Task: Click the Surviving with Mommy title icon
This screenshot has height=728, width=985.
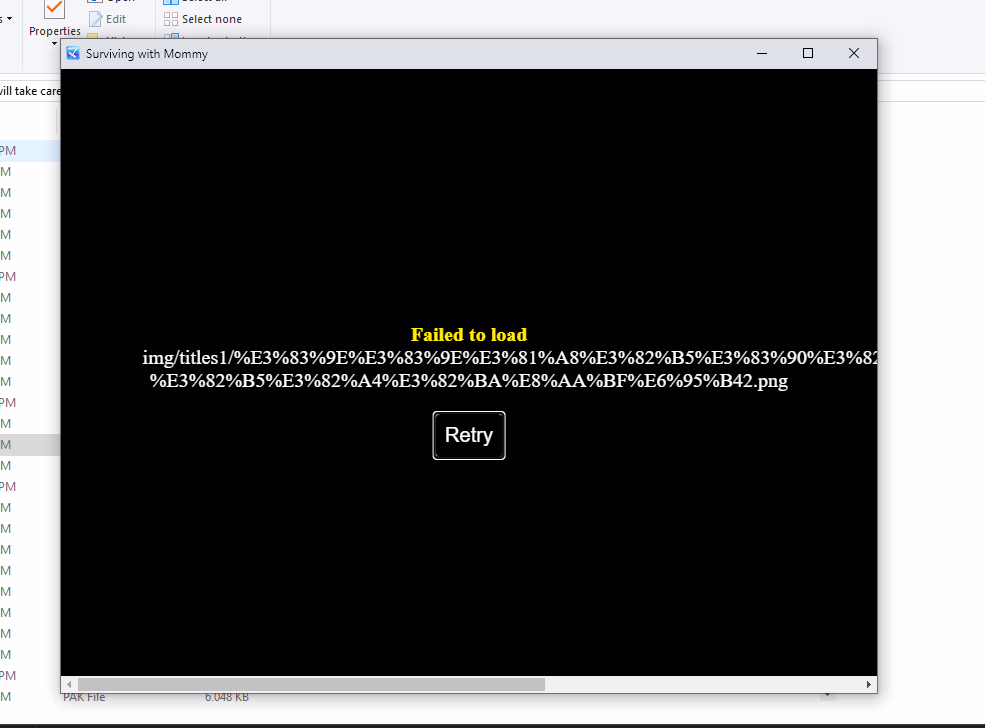Action: (x=73, y=53)
